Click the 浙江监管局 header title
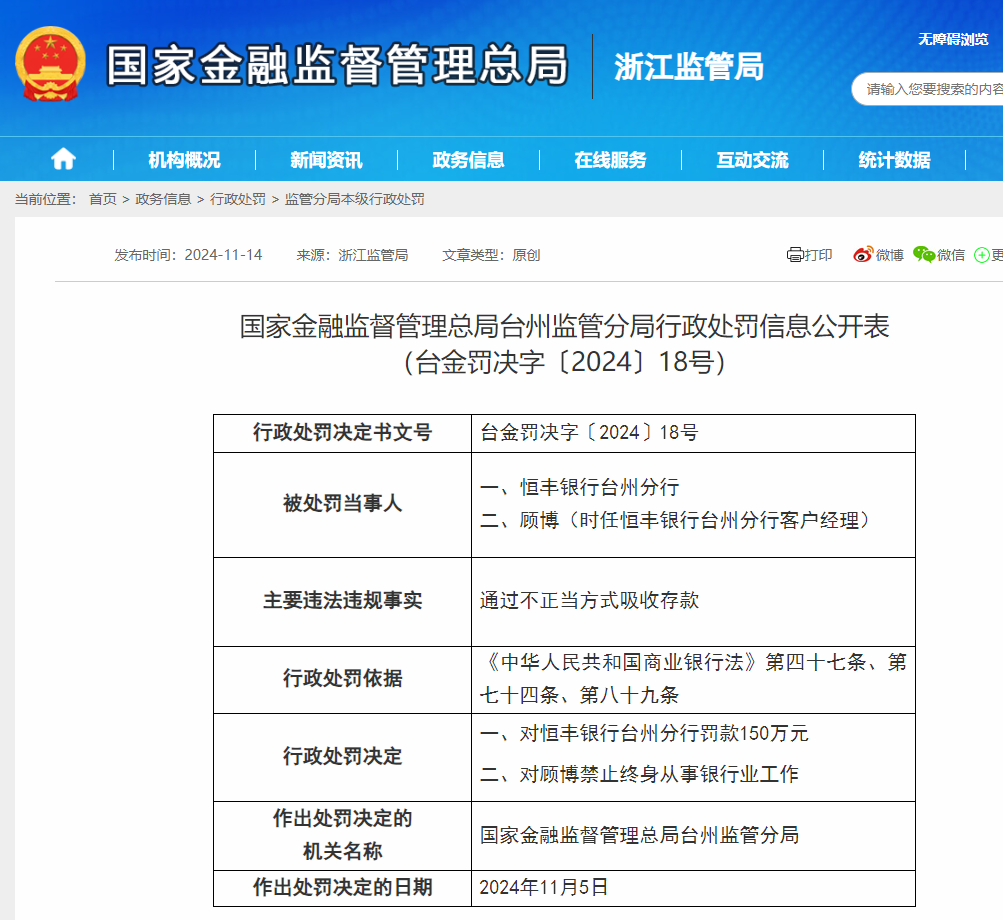Viewport: 1003px width, 920px height. click(689, 67)
